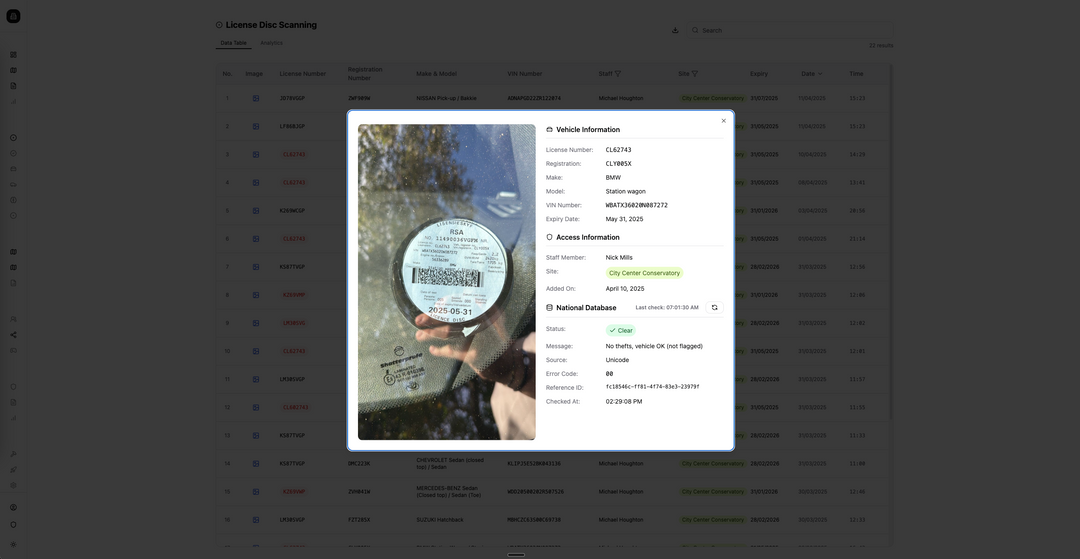Click the share icon in sidebar
This screenshot has width=1080, height=559.
click(13, 335)
